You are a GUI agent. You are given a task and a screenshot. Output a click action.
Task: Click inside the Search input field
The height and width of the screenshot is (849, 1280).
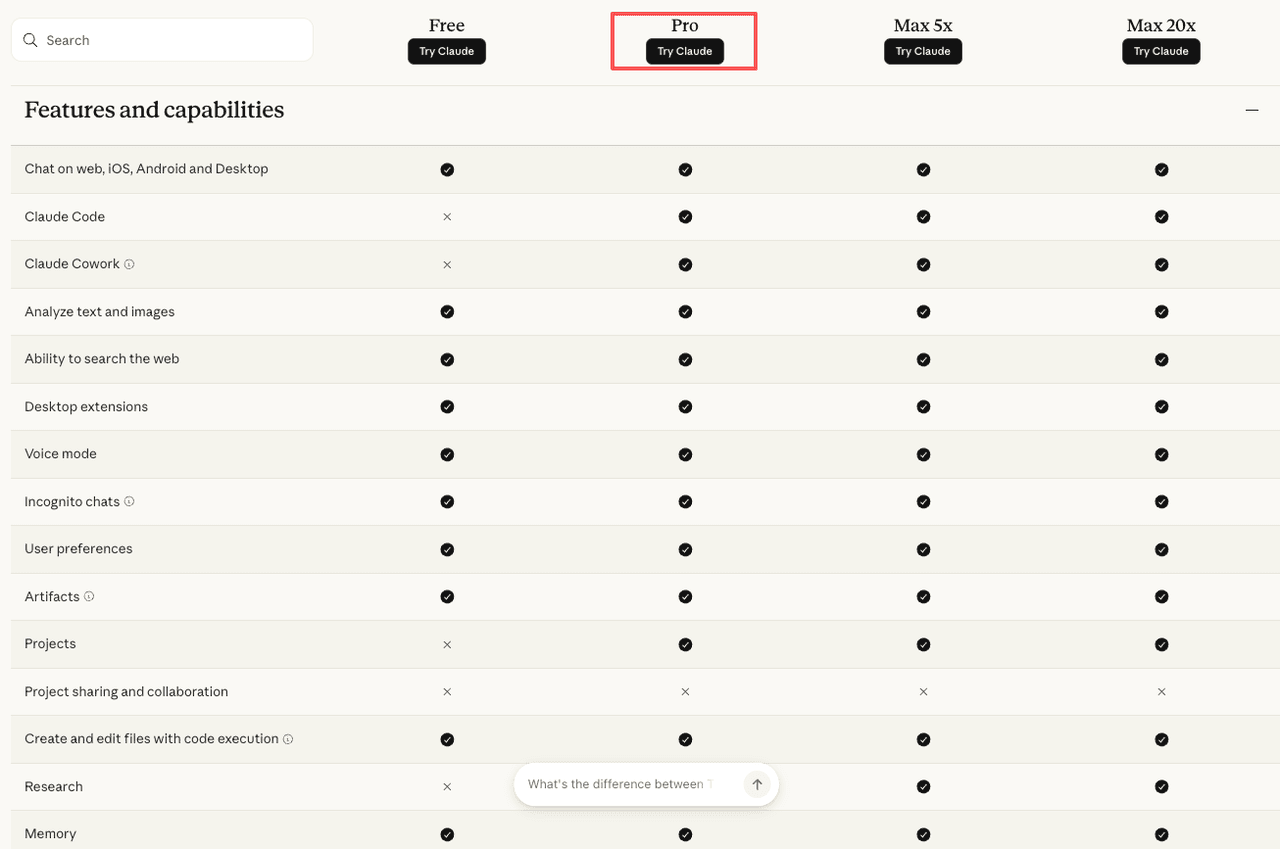[x=160, y=40]
